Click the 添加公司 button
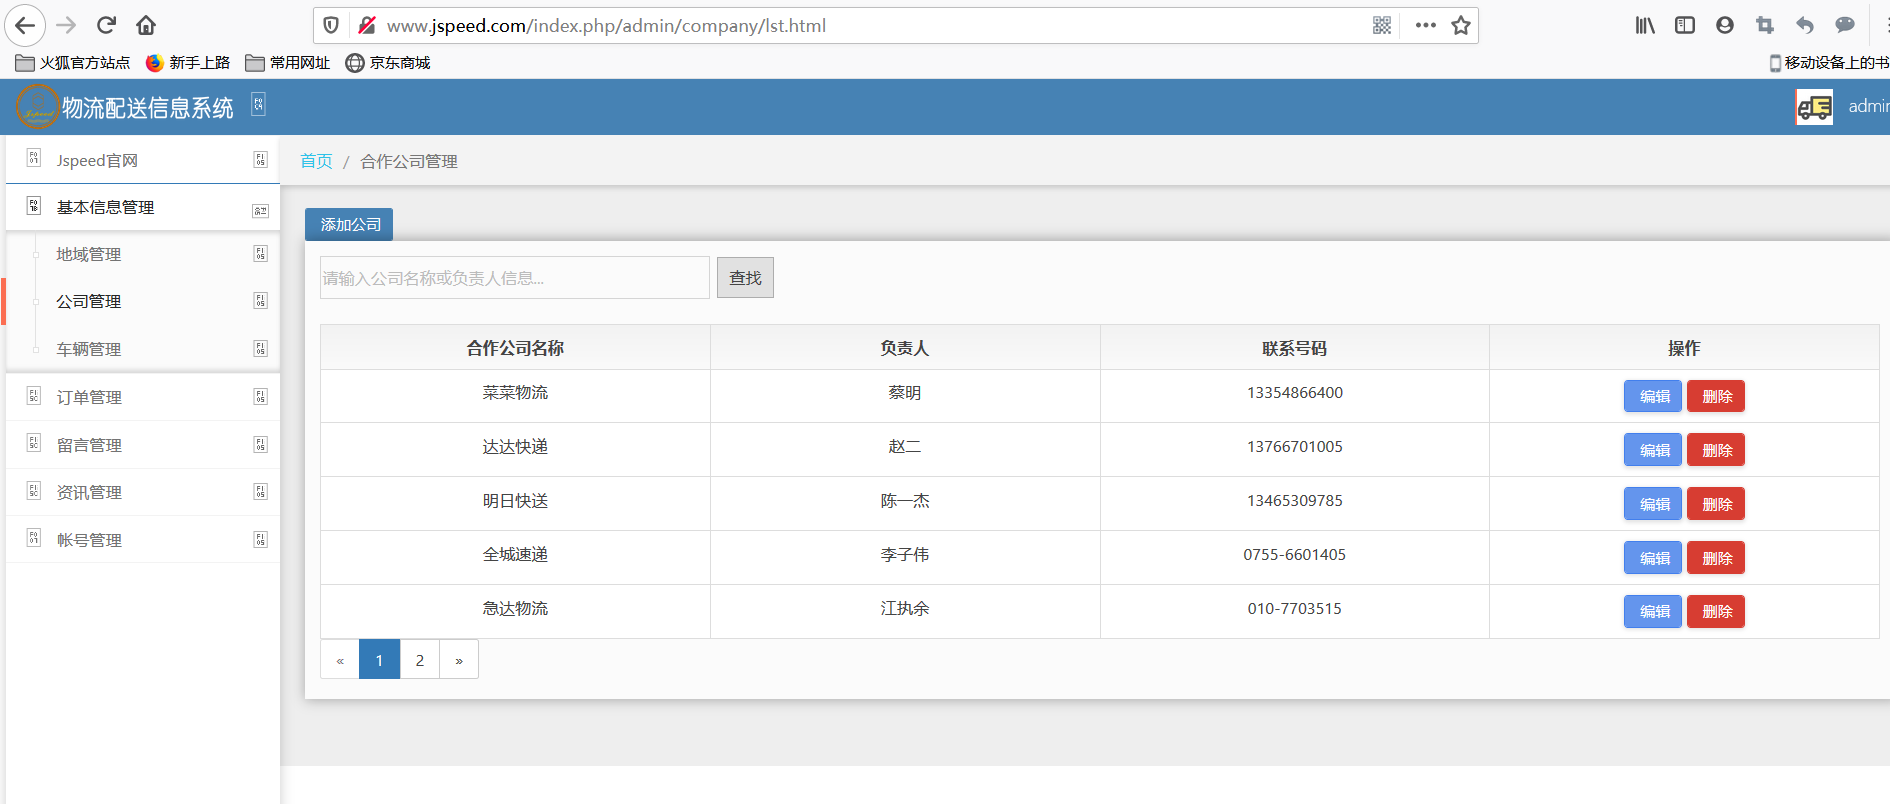Viewport: 1890px width, 804px height. [349, 225]
